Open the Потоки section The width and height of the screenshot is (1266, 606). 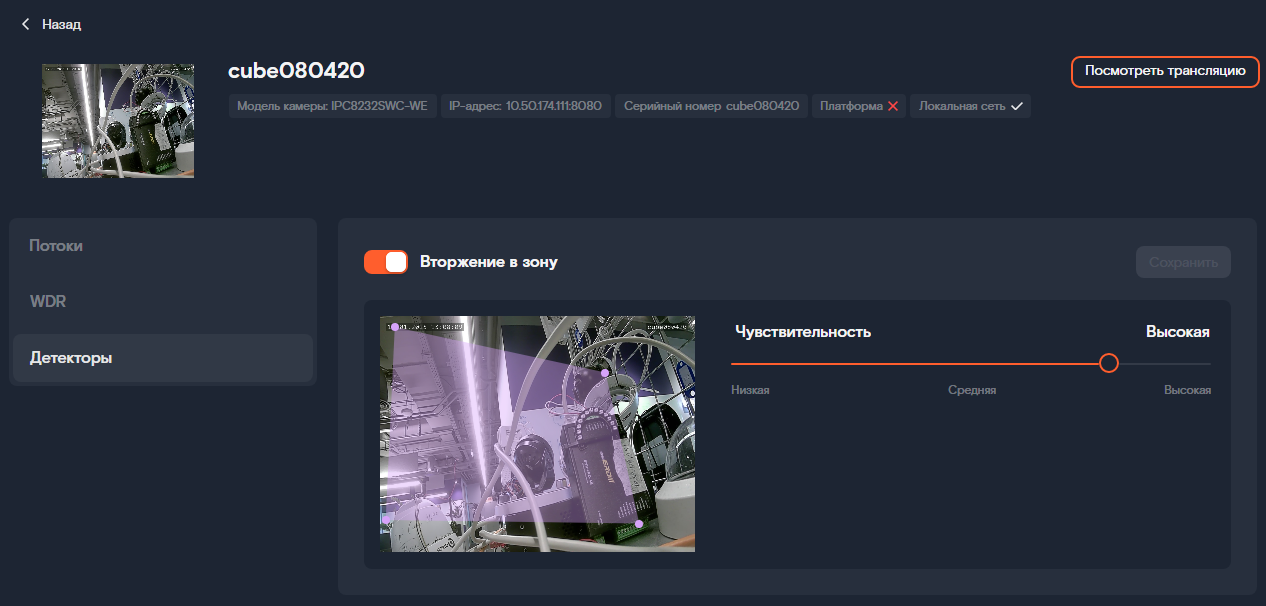pyautogui.click(x=163, y=246)
